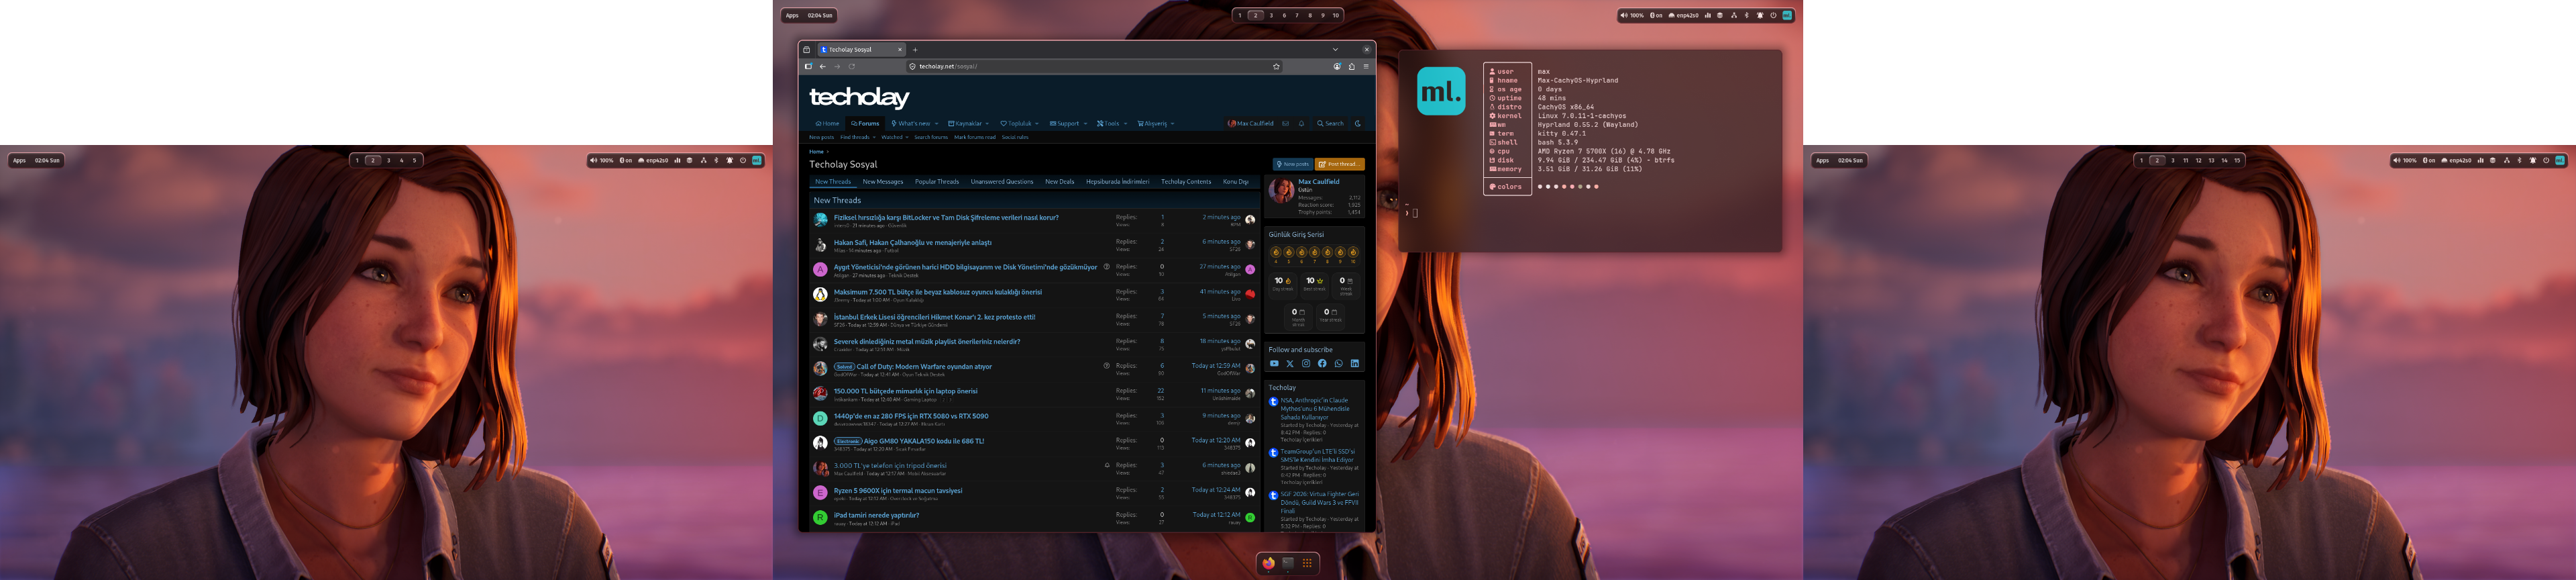2576x580 pixels.
Task: Open the Firefox hamburger menu
Action: coord(1366,66)
